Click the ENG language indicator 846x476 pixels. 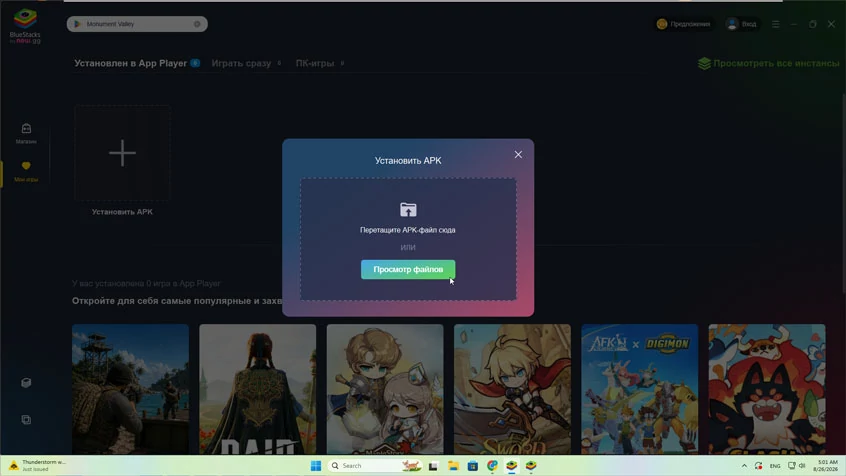click(x=775, y=466)
